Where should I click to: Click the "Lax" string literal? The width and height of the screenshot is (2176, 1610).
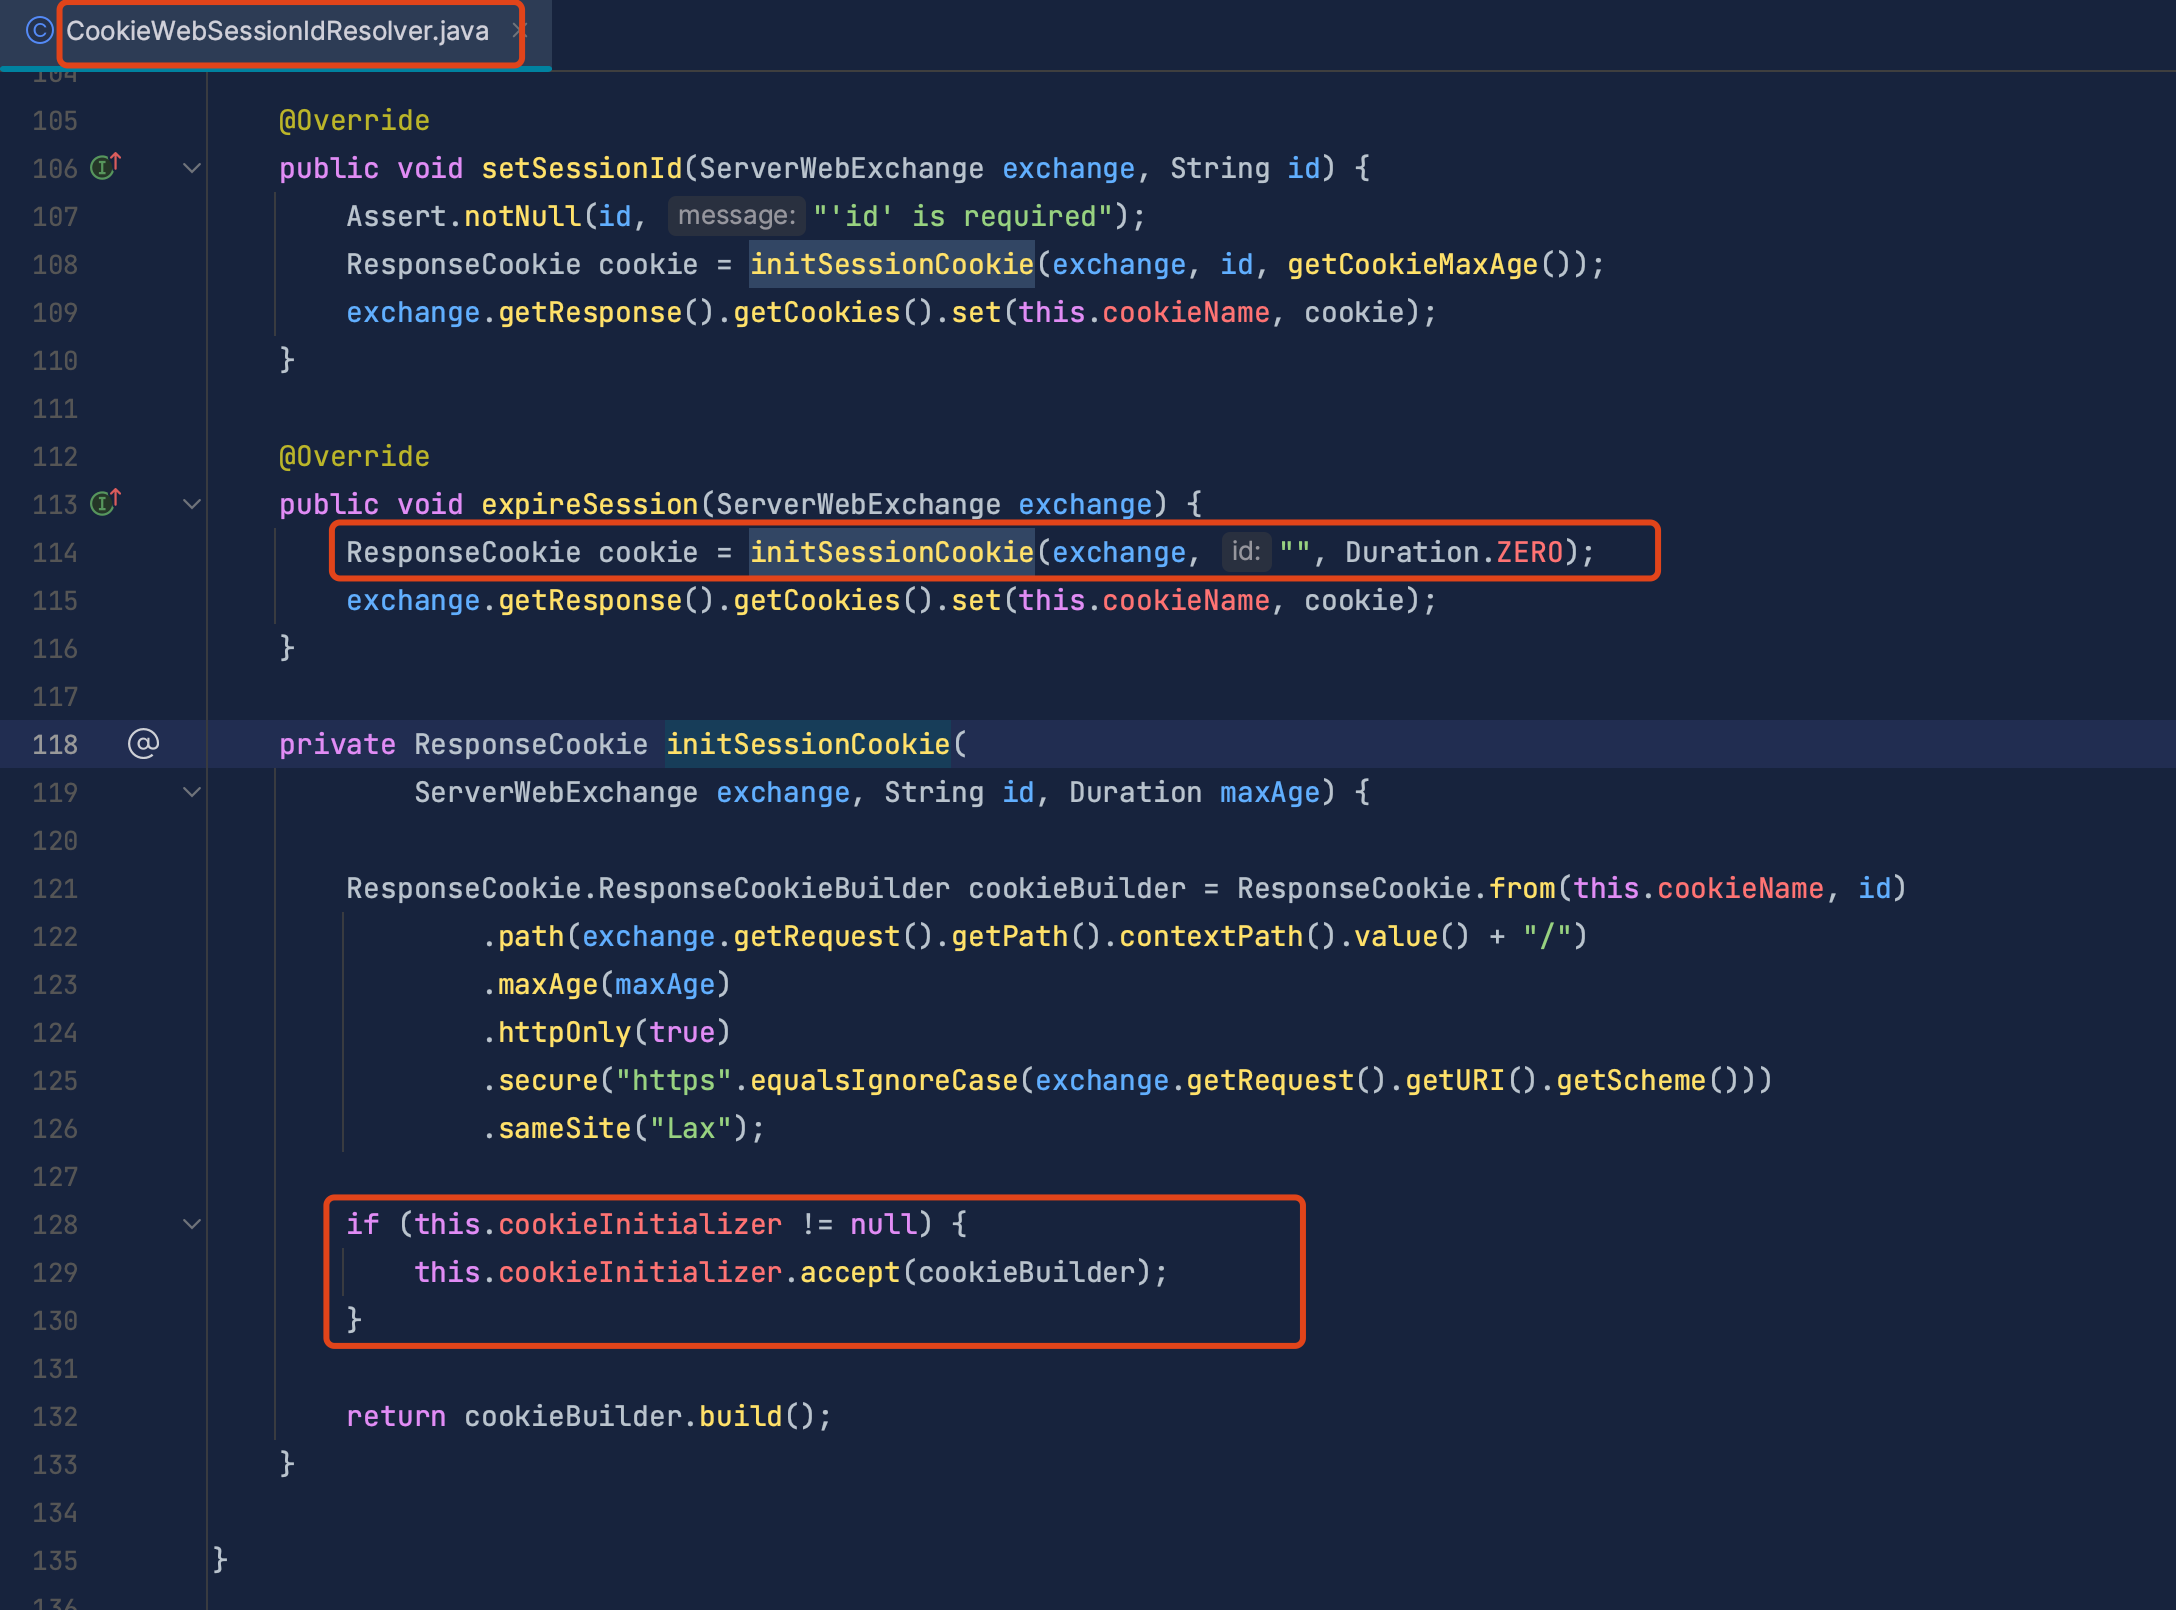point(691,1128)
